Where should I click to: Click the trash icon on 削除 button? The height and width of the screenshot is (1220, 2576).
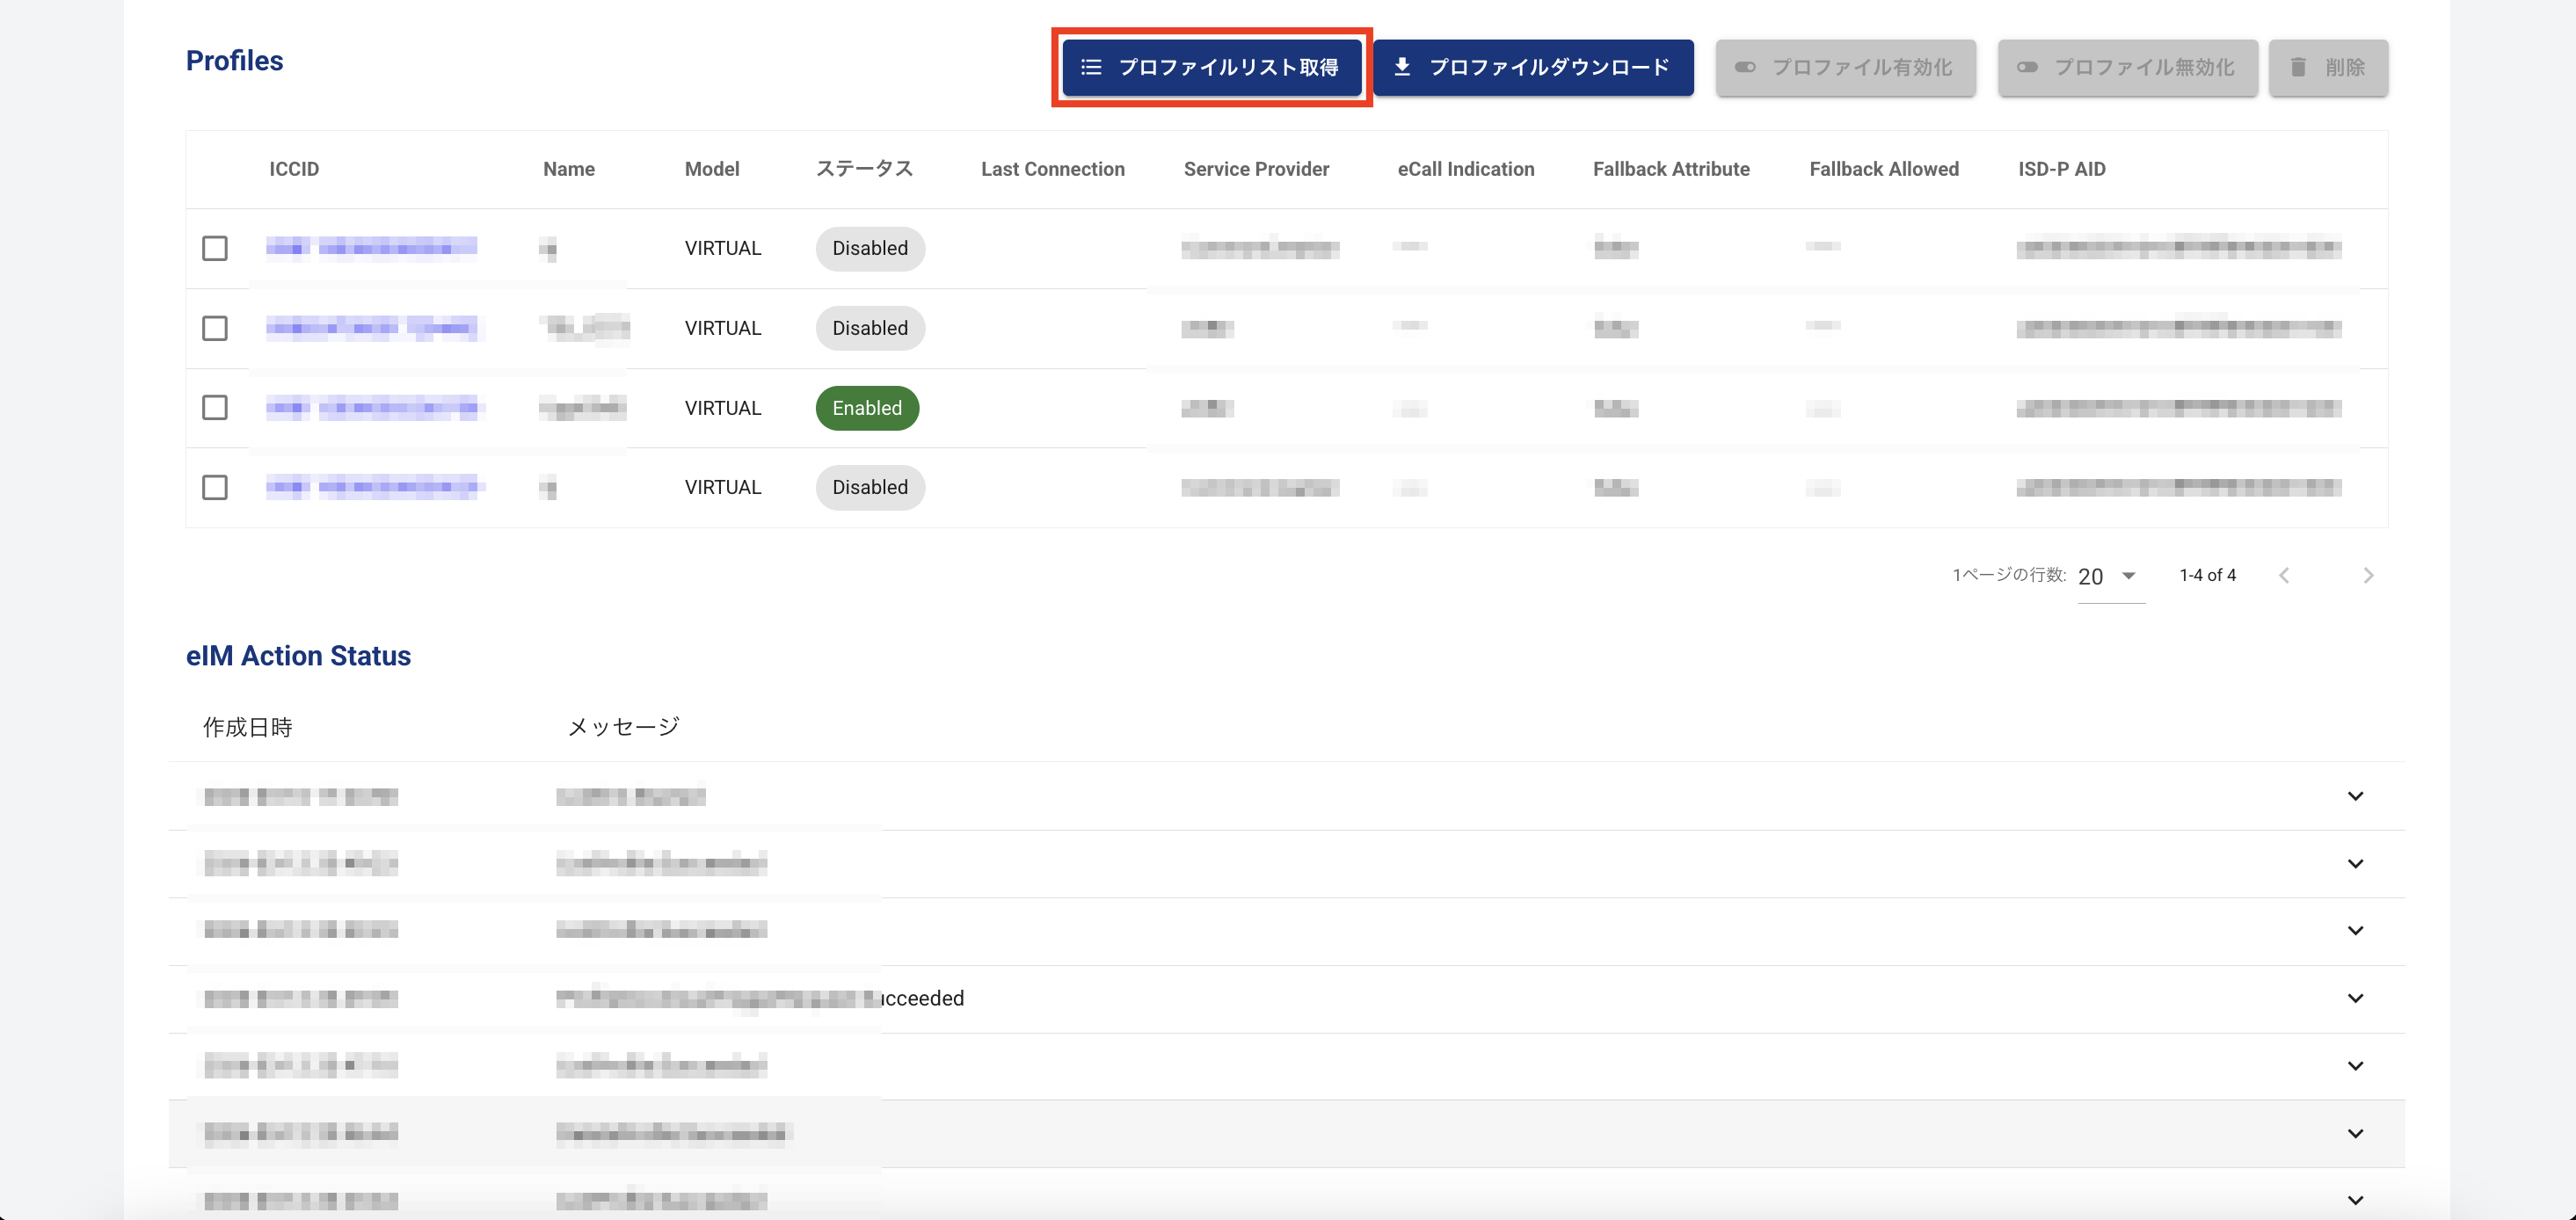(x=2298, y=67)
